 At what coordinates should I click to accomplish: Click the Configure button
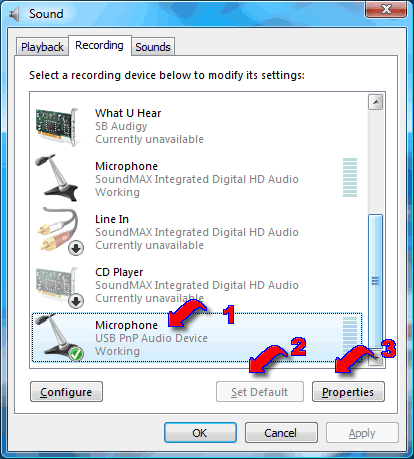pos(66,392)
